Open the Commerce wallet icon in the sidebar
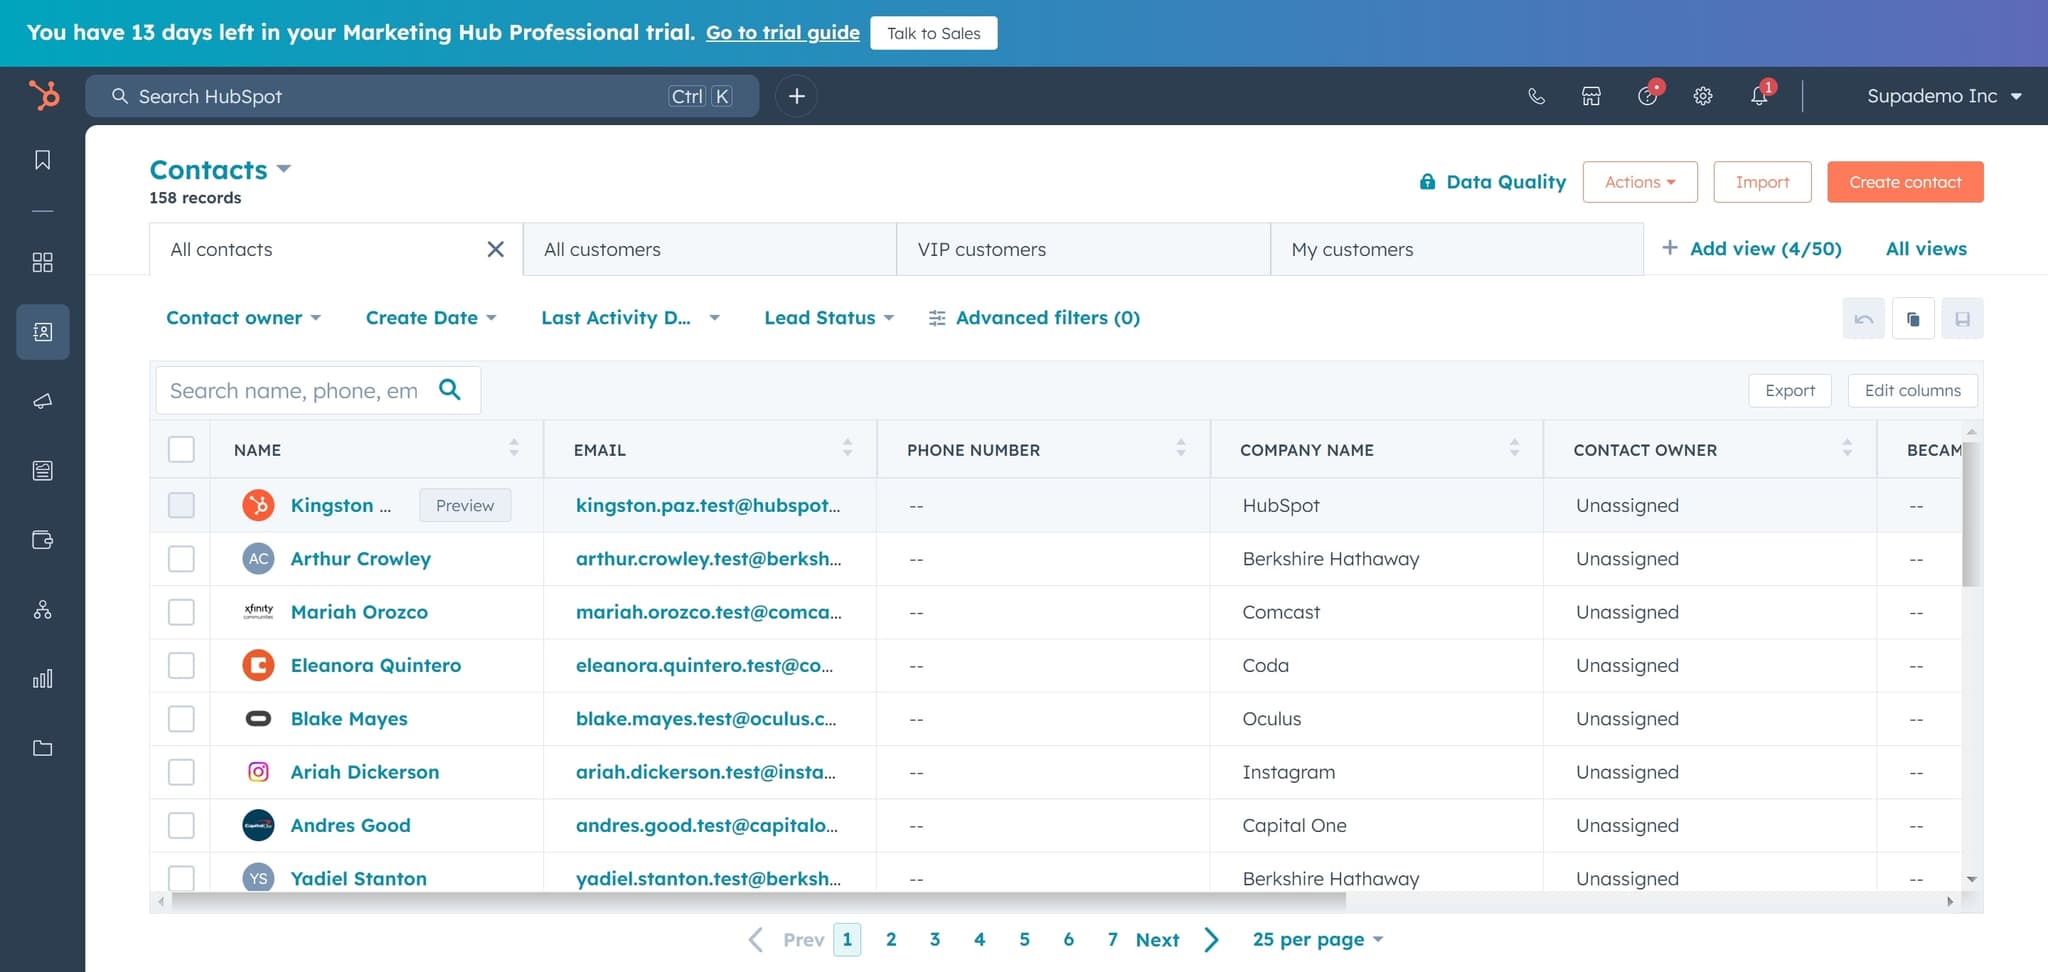This screenshot has width=2048, height=972. [x=41, y=539]
